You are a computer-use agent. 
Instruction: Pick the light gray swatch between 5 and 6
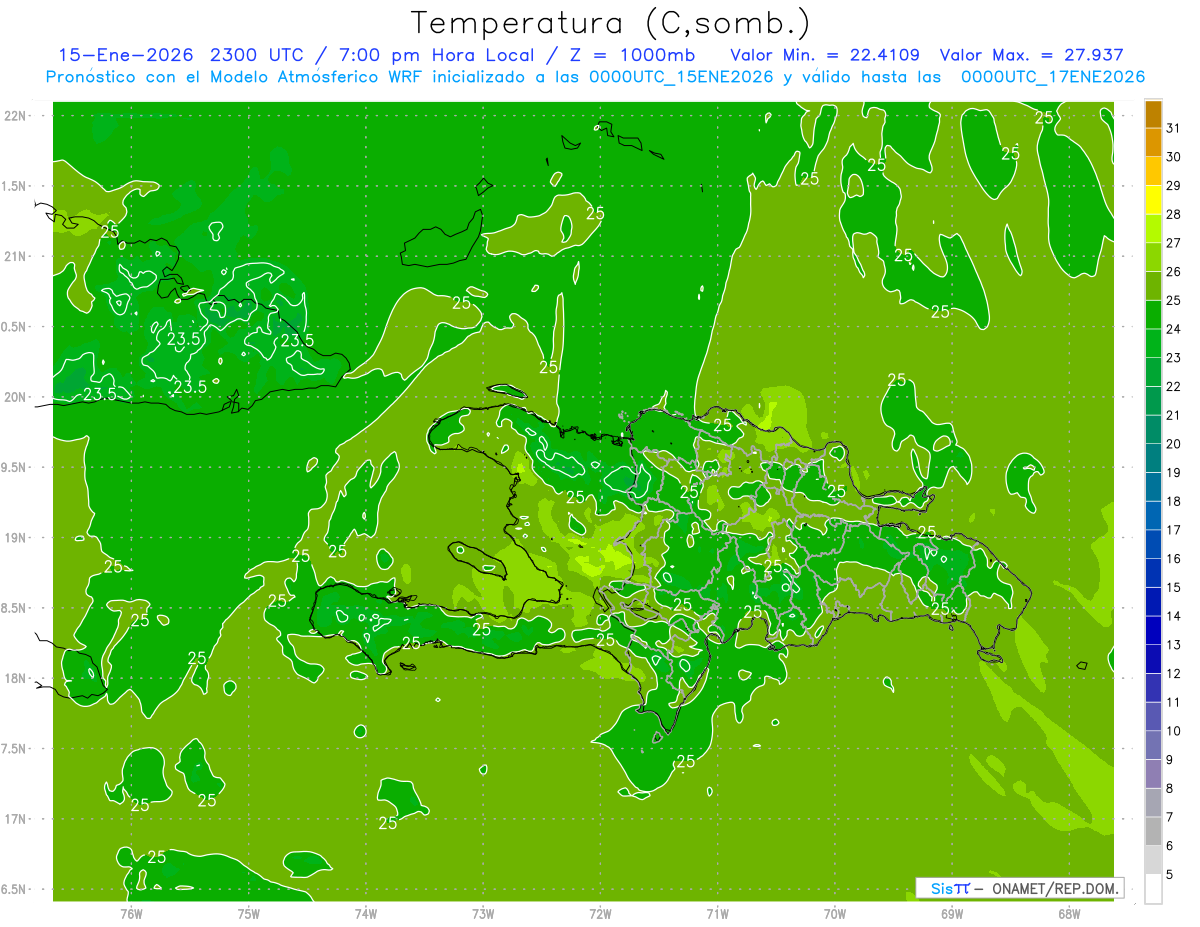coord(1153,860)
